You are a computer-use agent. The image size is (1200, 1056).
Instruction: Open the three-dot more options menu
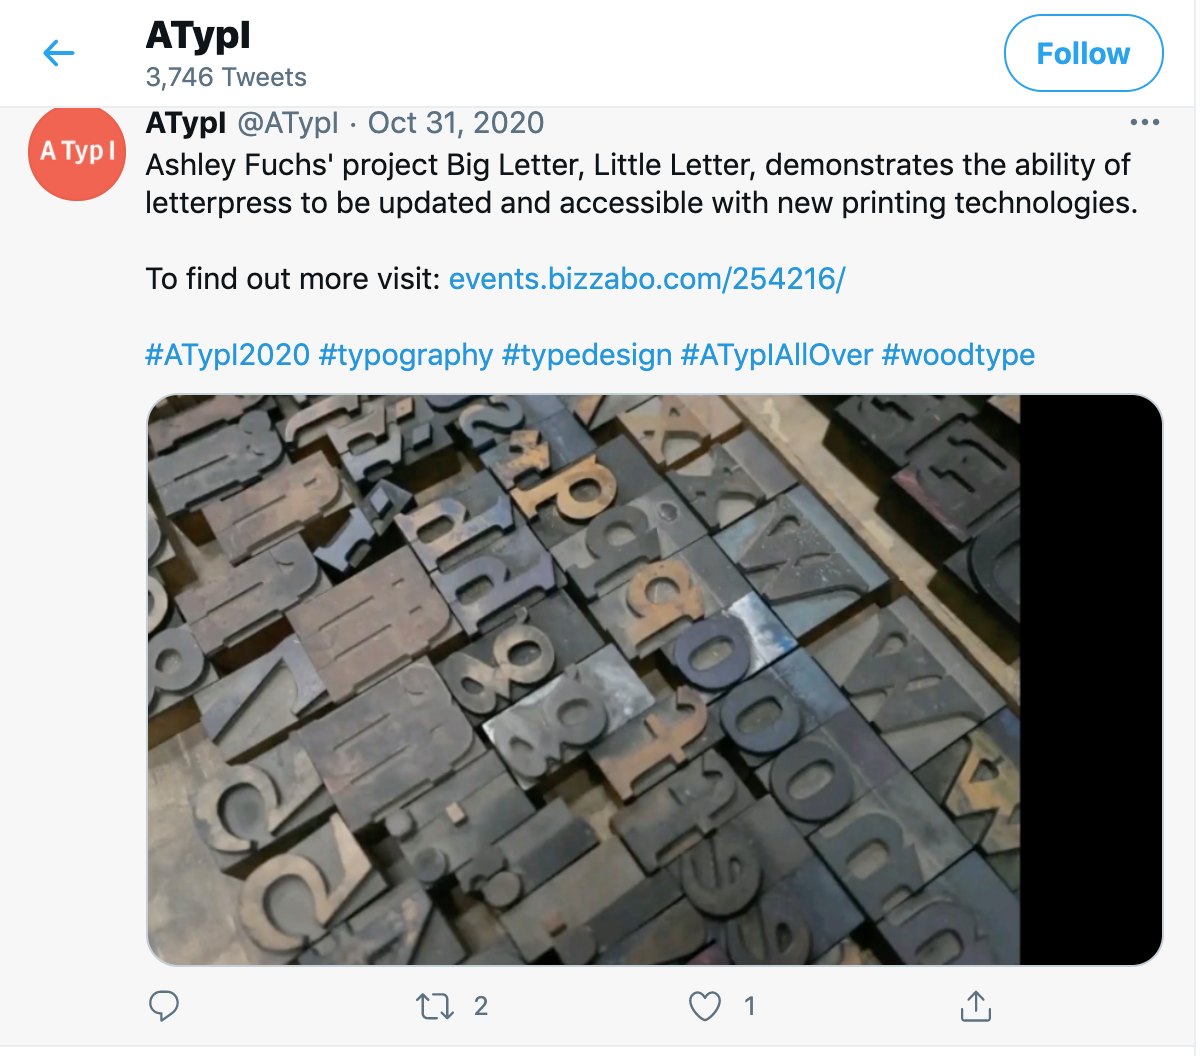[1144, 122]
